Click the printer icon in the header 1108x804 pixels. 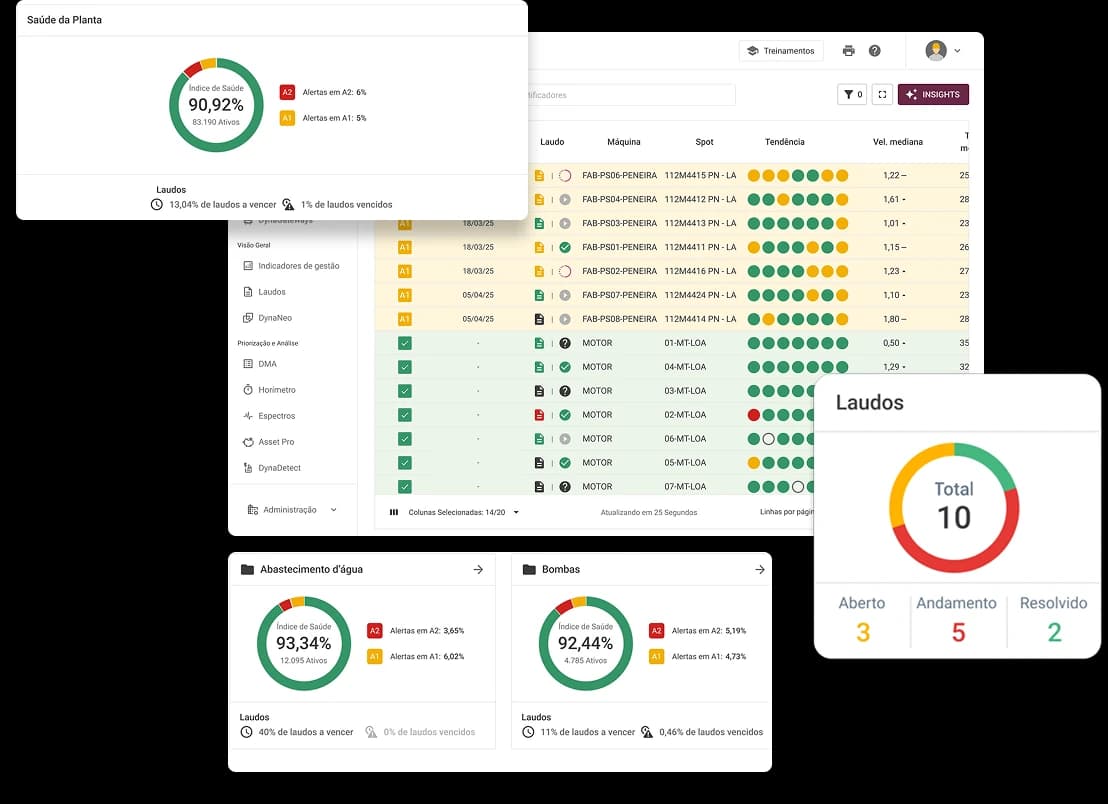(849, 51)
